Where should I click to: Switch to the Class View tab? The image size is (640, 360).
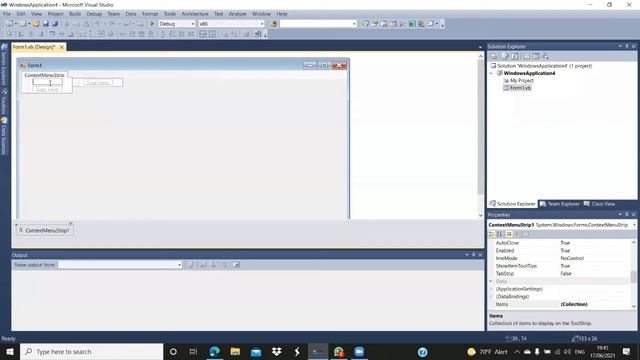pyautogui.click(x=599, y=204)
